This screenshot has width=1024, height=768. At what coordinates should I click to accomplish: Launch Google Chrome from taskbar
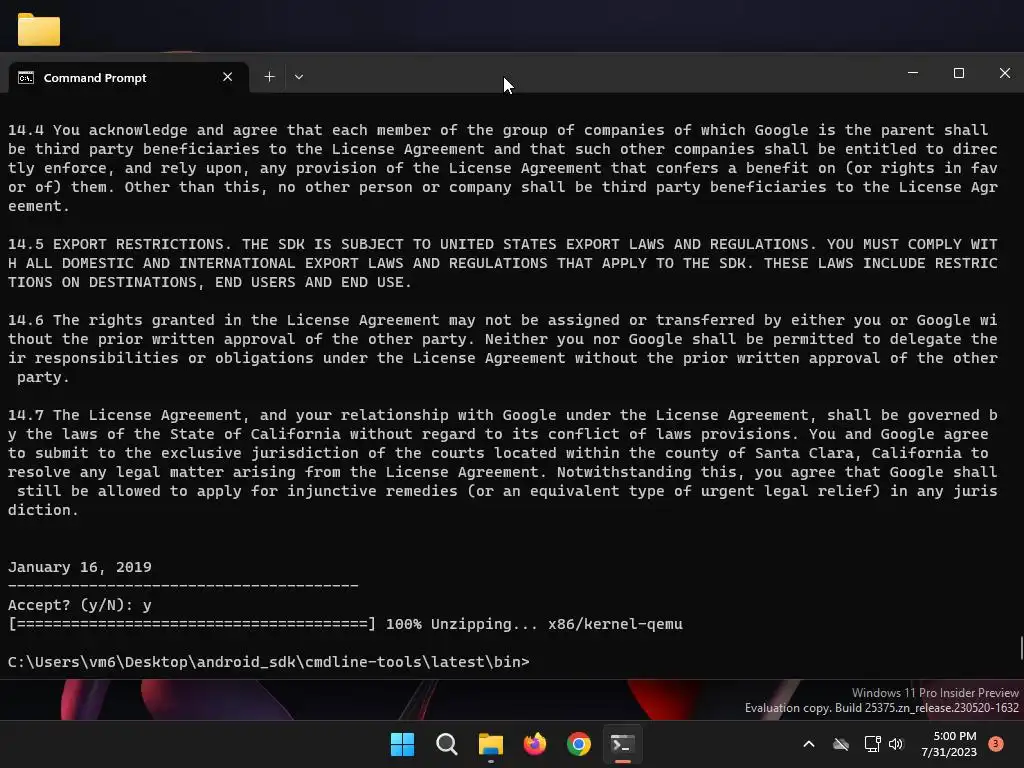click(x=579, y=744)
